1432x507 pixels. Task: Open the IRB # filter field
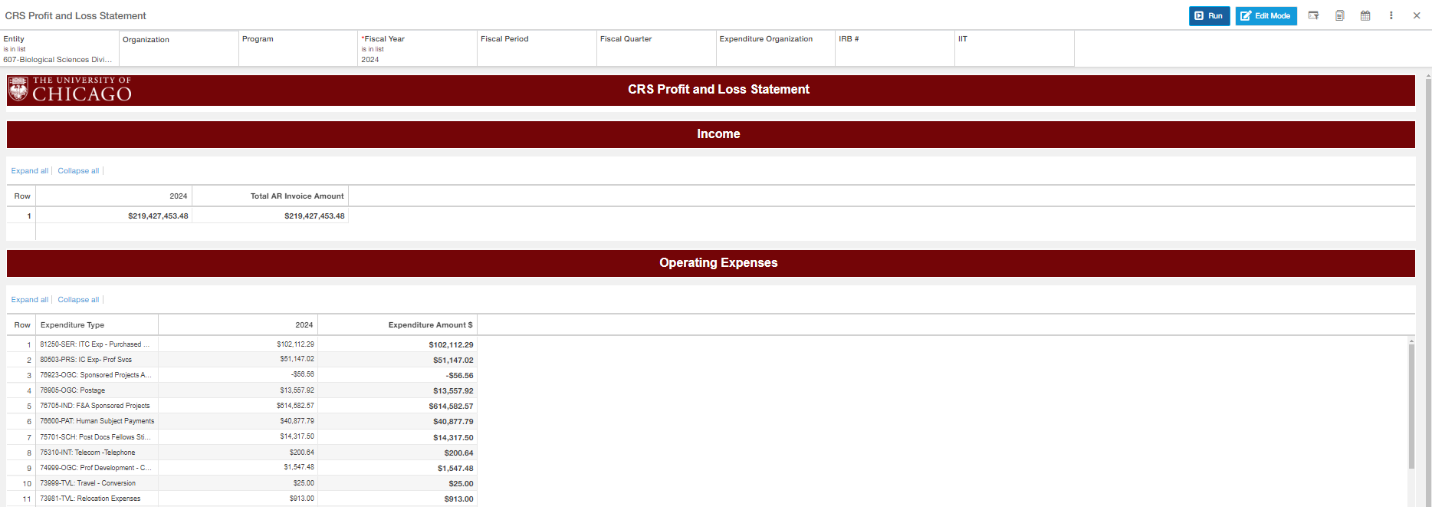(x=894, y=49)
